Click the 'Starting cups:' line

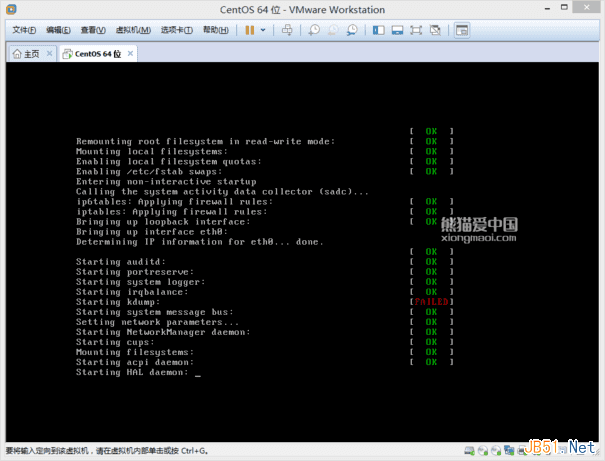coord(115,342)
